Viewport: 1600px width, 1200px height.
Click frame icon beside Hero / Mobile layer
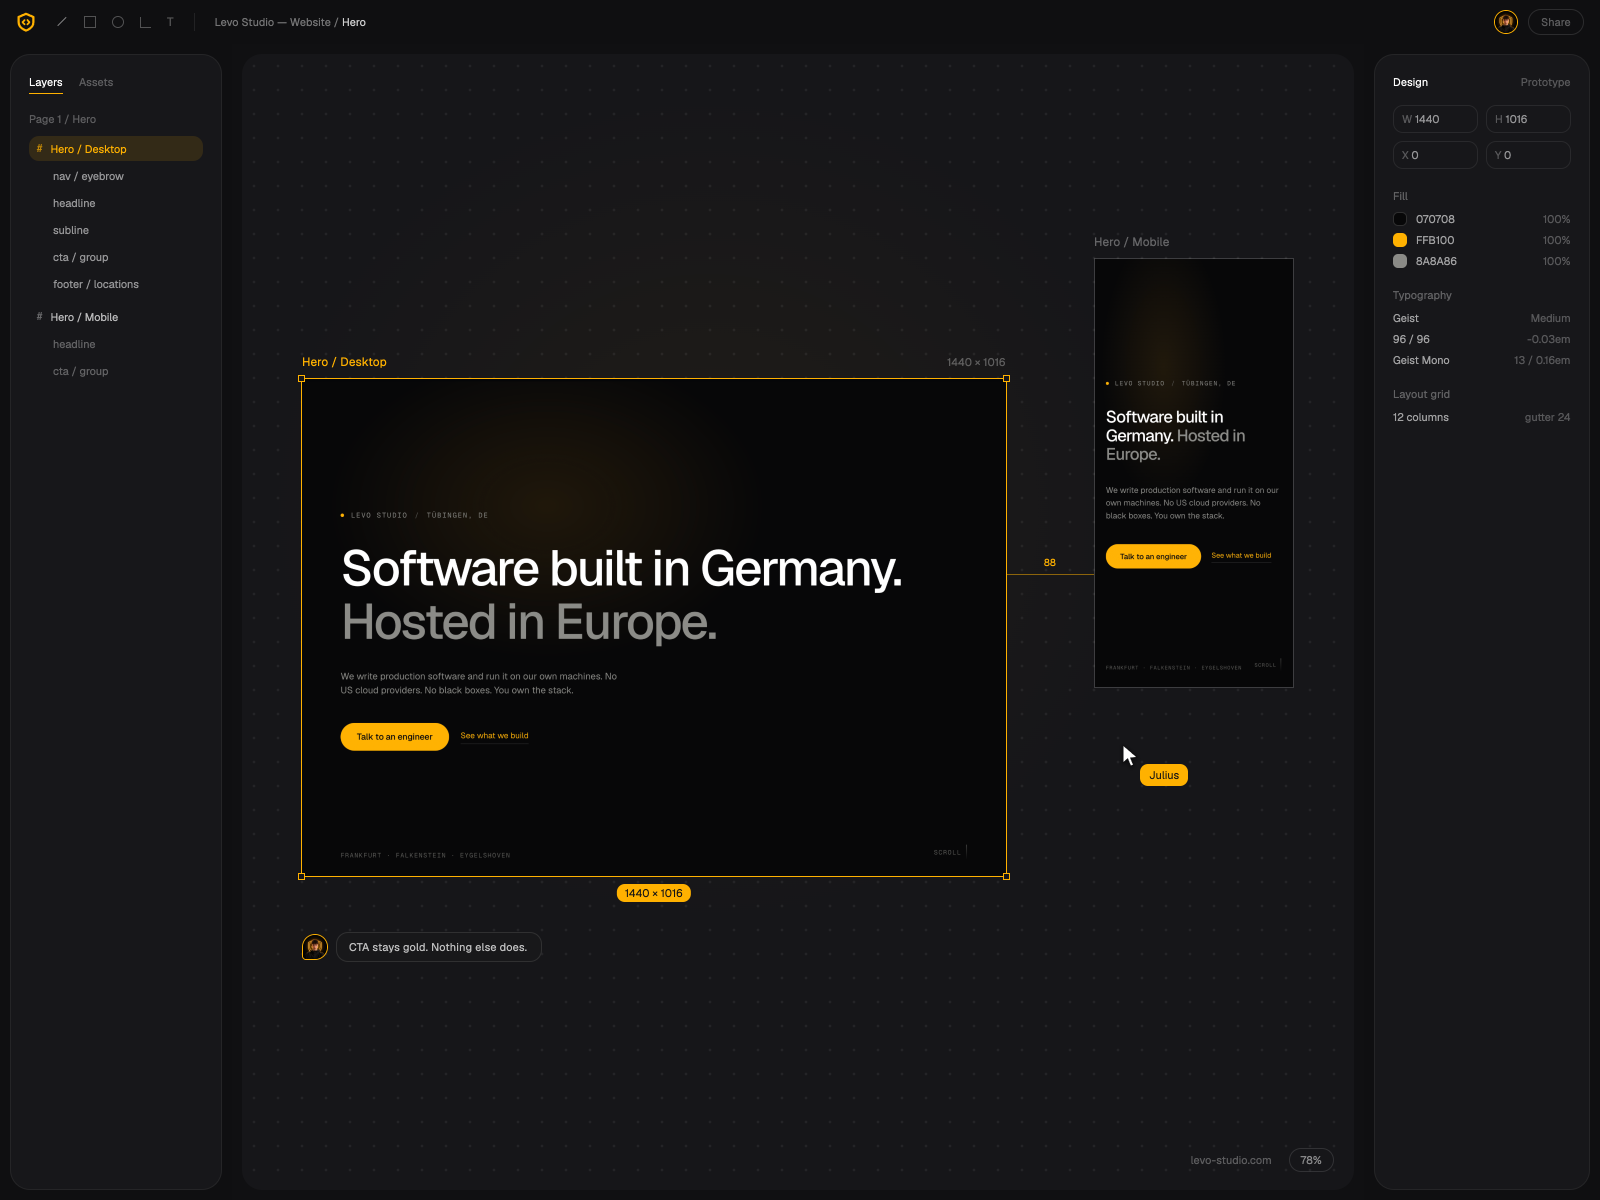coord(40,317)
